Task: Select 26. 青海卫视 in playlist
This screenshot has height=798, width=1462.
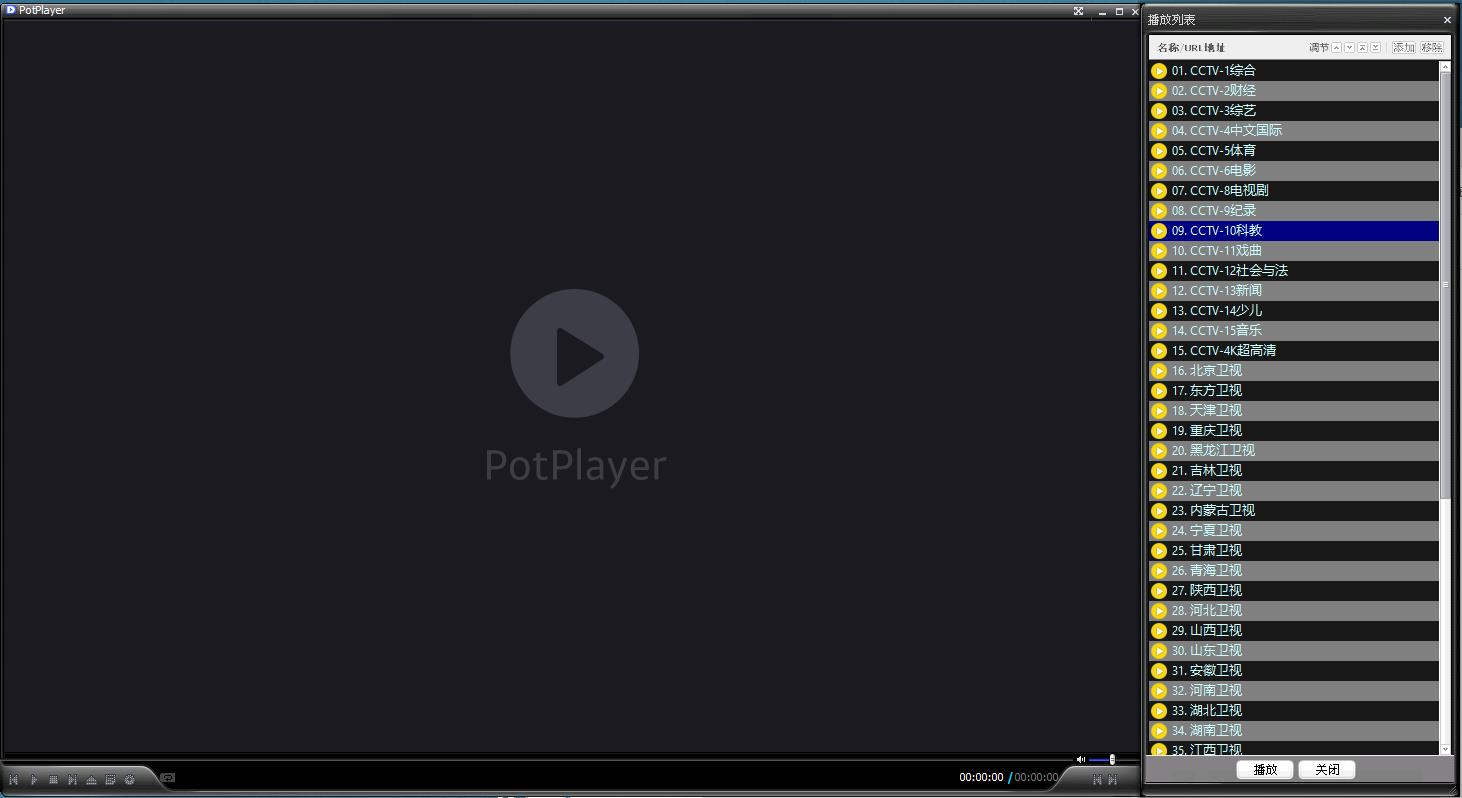Action: pyautogui.click(x=1294, y=571)
